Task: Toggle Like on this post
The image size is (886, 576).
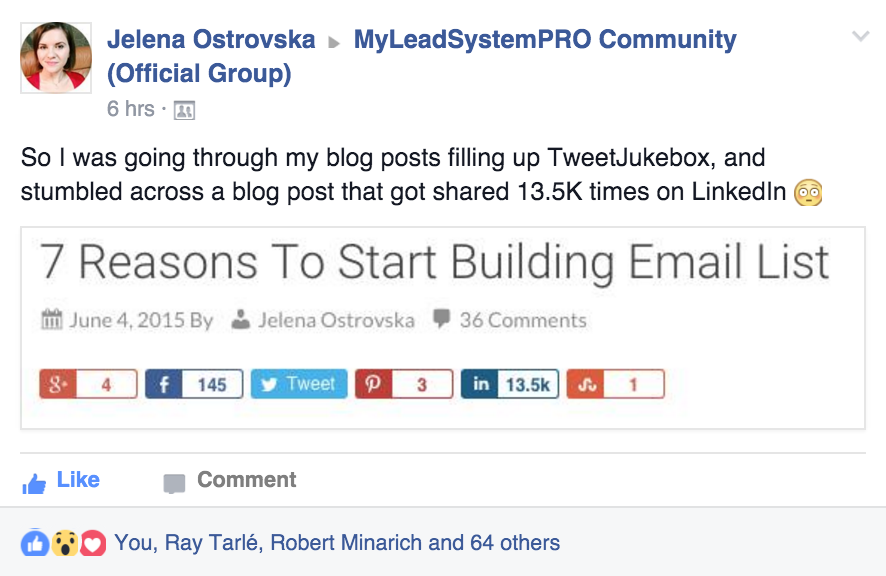Action: 61,481
